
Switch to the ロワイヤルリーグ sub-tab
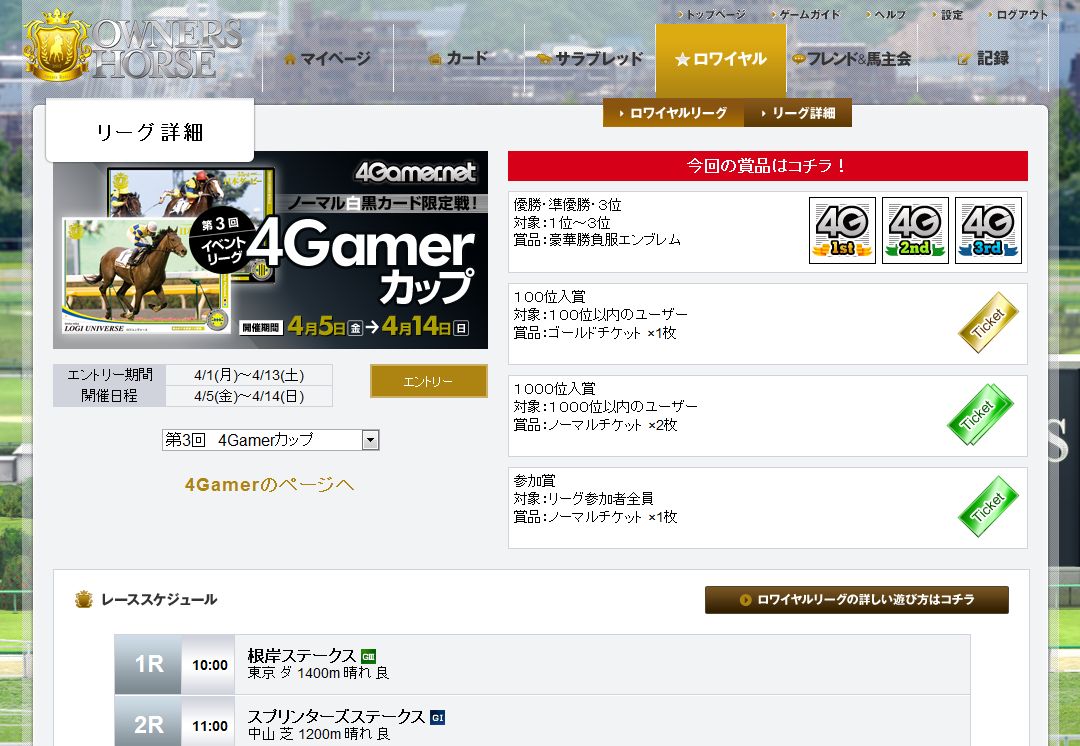click(673, 113)
